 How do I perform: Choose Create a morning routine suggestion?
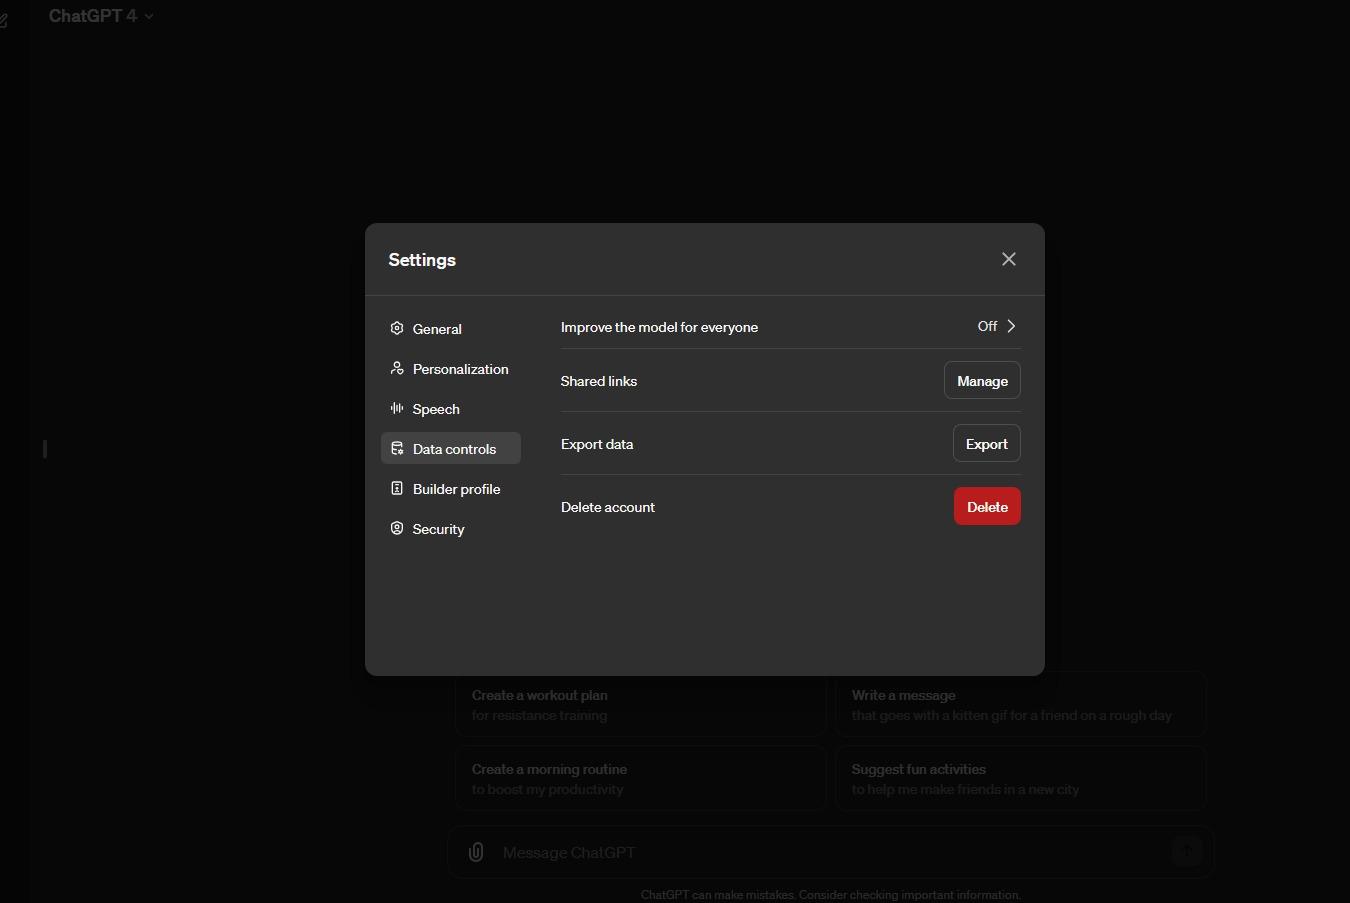click(641, 778)
